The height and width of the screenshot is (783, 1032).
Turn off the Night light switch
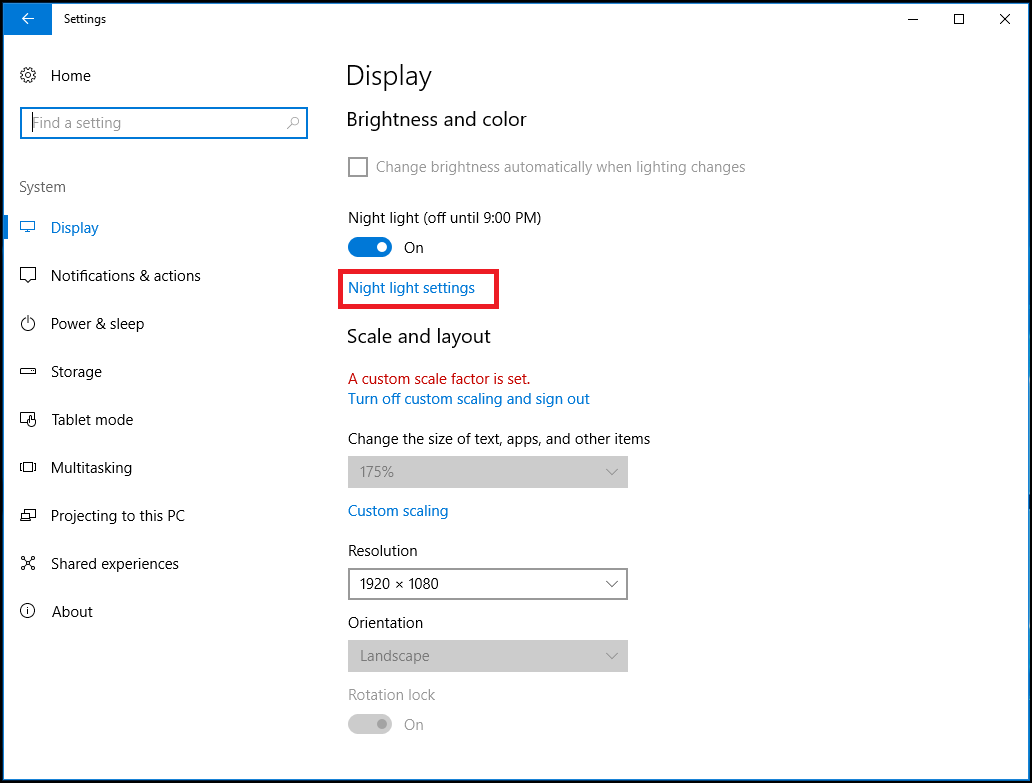tap(370, 247)
